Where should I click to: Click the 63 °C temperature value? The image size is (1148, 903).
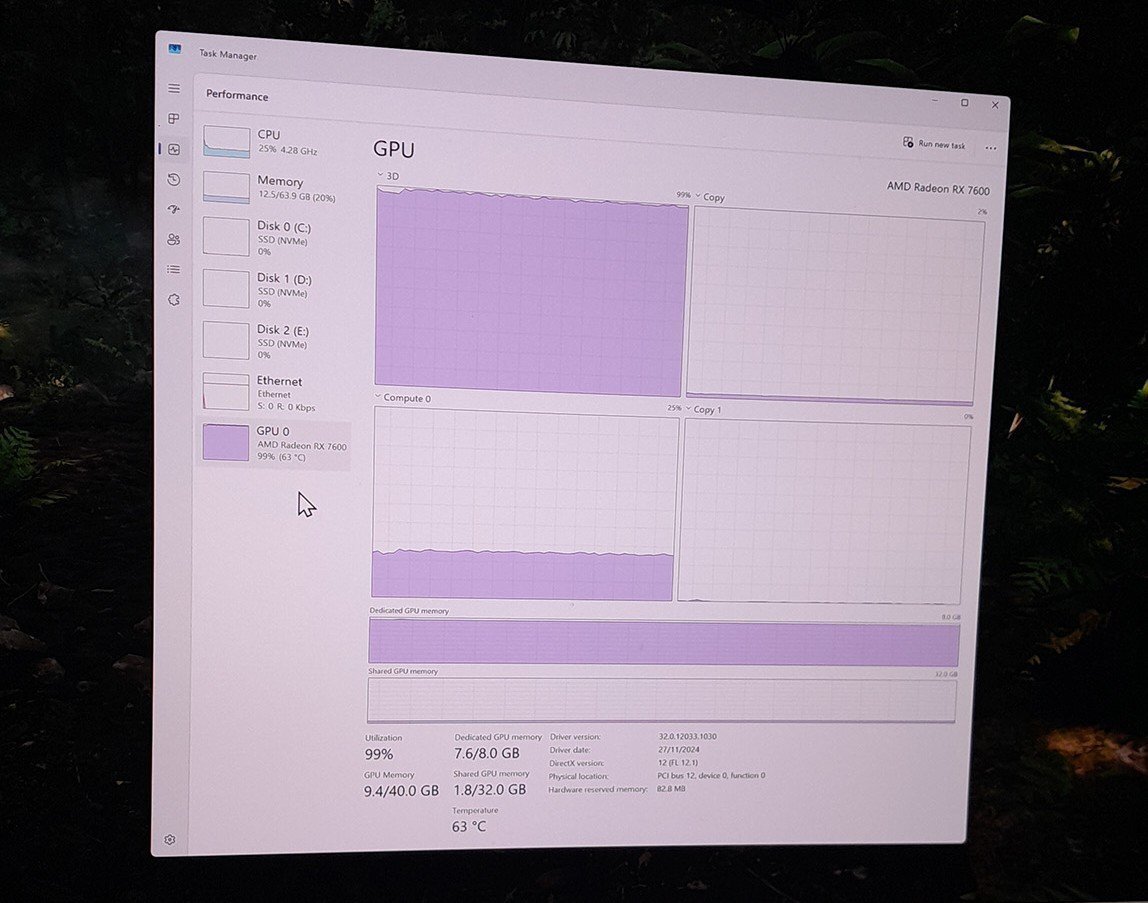[469, 826]
